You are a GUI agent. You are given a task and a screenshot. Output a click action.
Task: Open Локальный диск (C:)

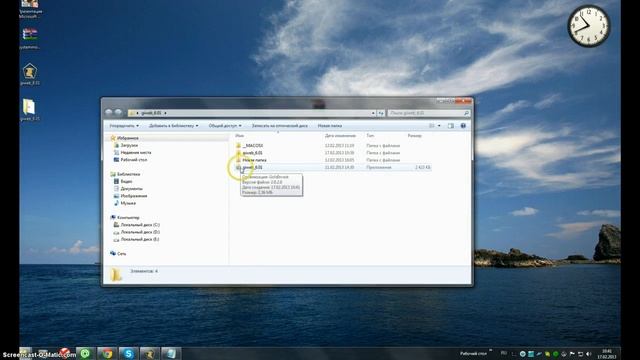pyautogui.click(x=140, y=225)
